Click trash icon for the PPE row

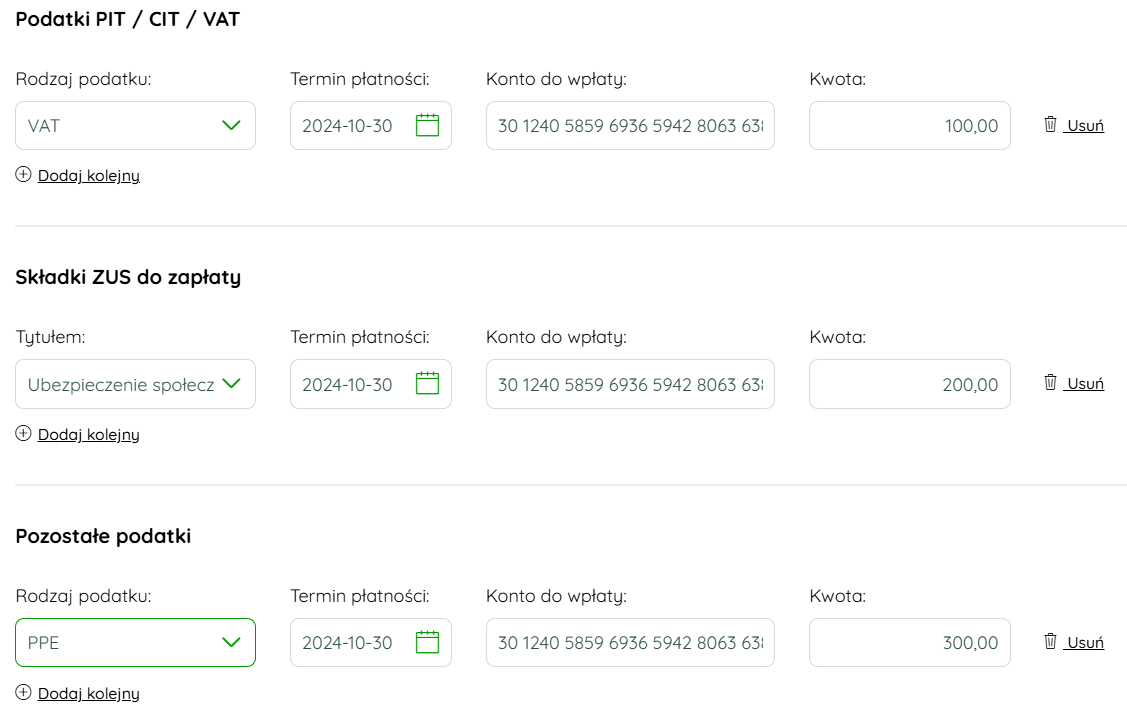[x=1050, y=641]
